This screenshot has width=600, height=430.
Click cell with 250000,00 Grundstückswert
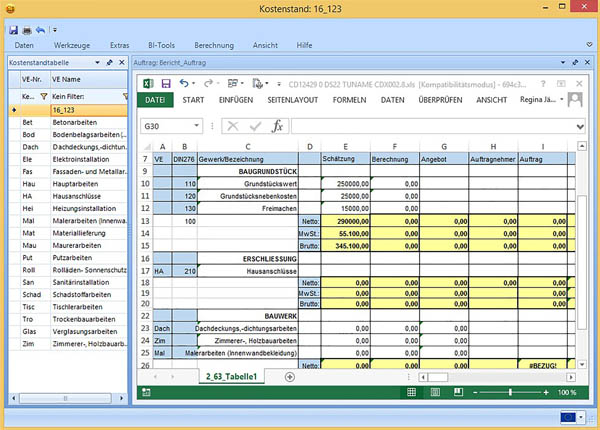[346, 184]
